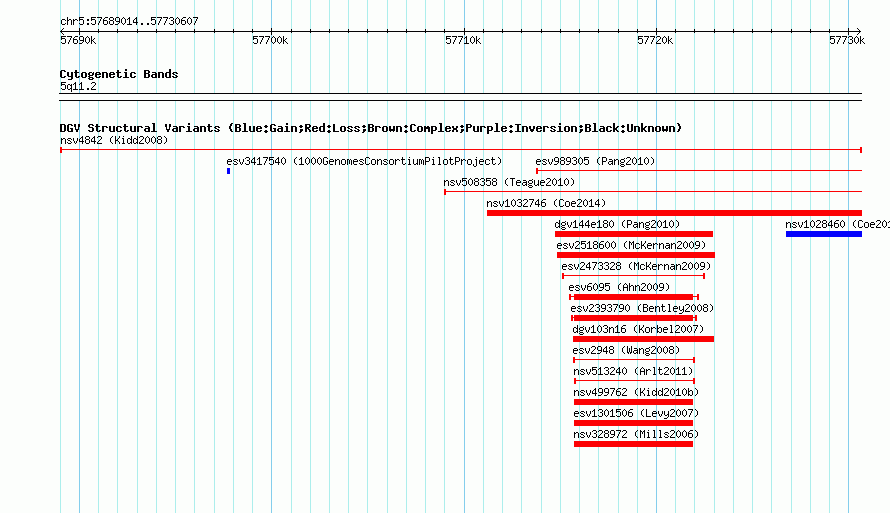Click the esv989305 (Pang2010) label

(x=595, y=161)
